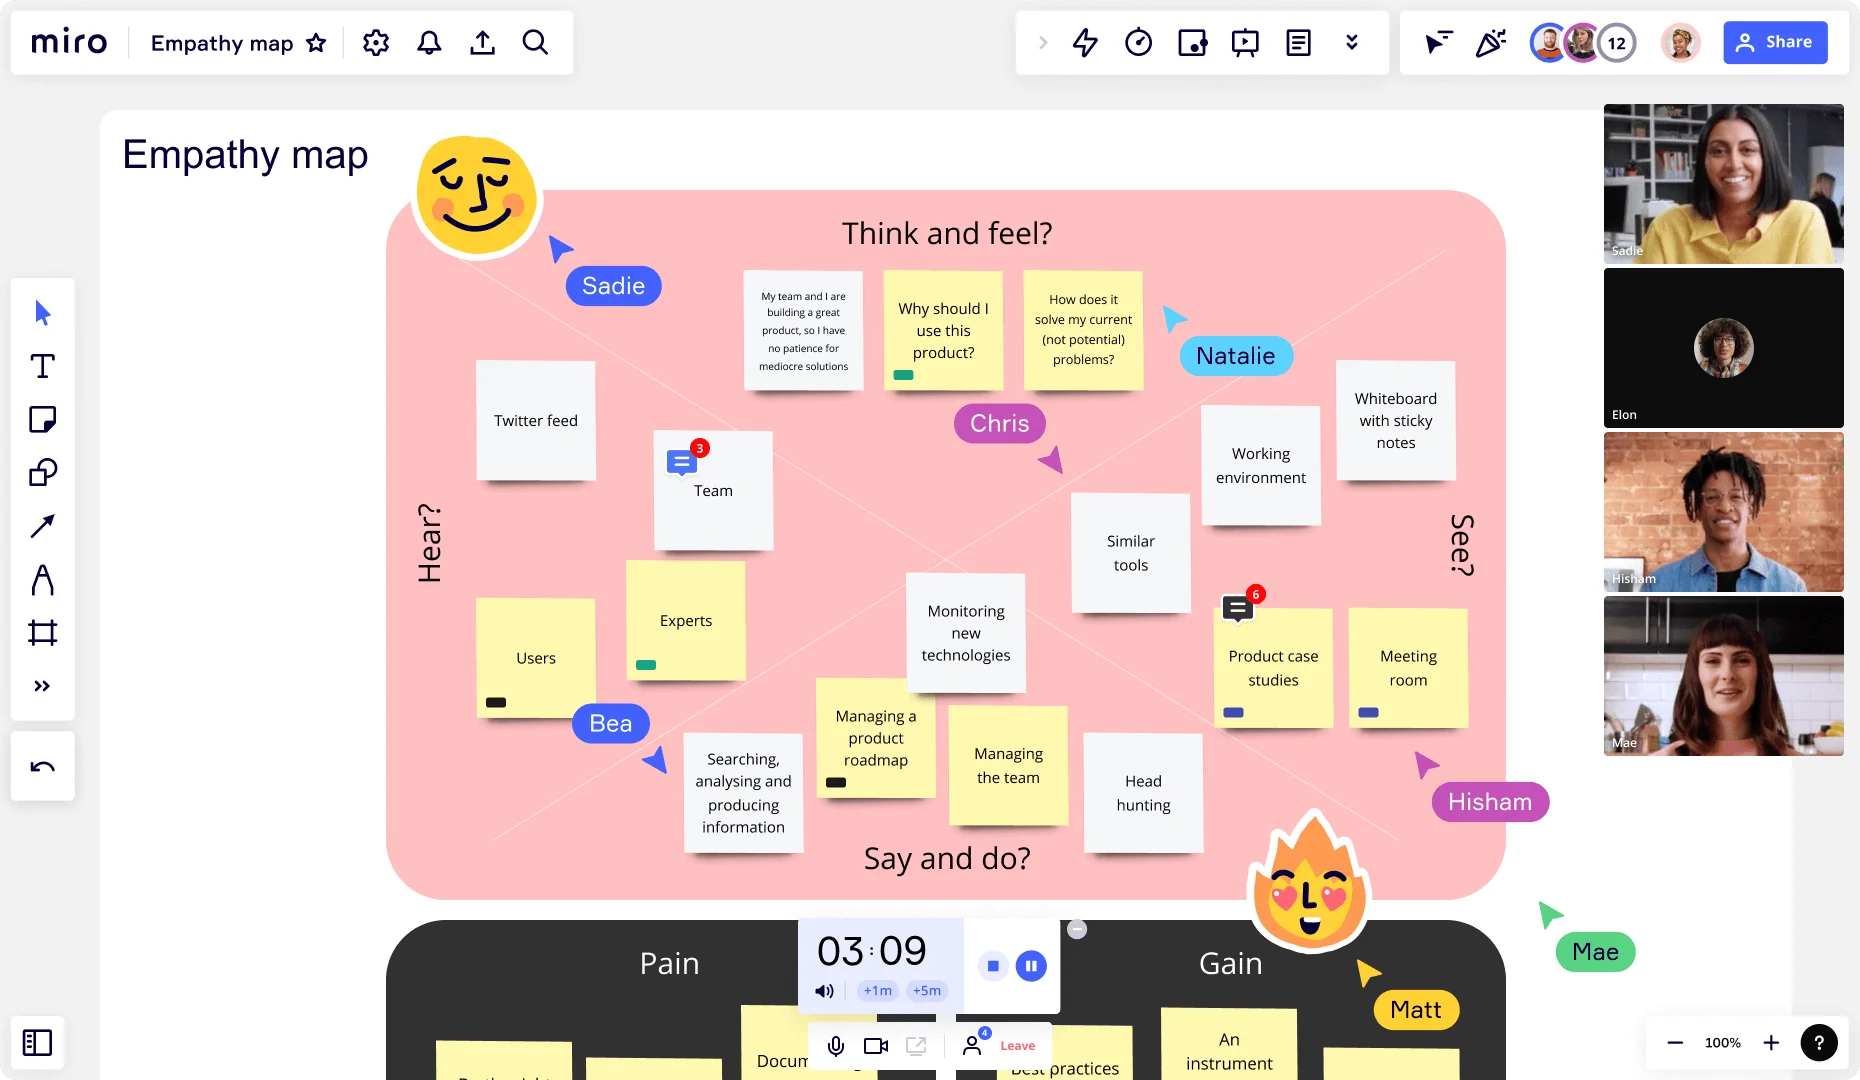Open Sadie's video thumbnail
This screenshot has width=1860, height=1080.
1724,184
